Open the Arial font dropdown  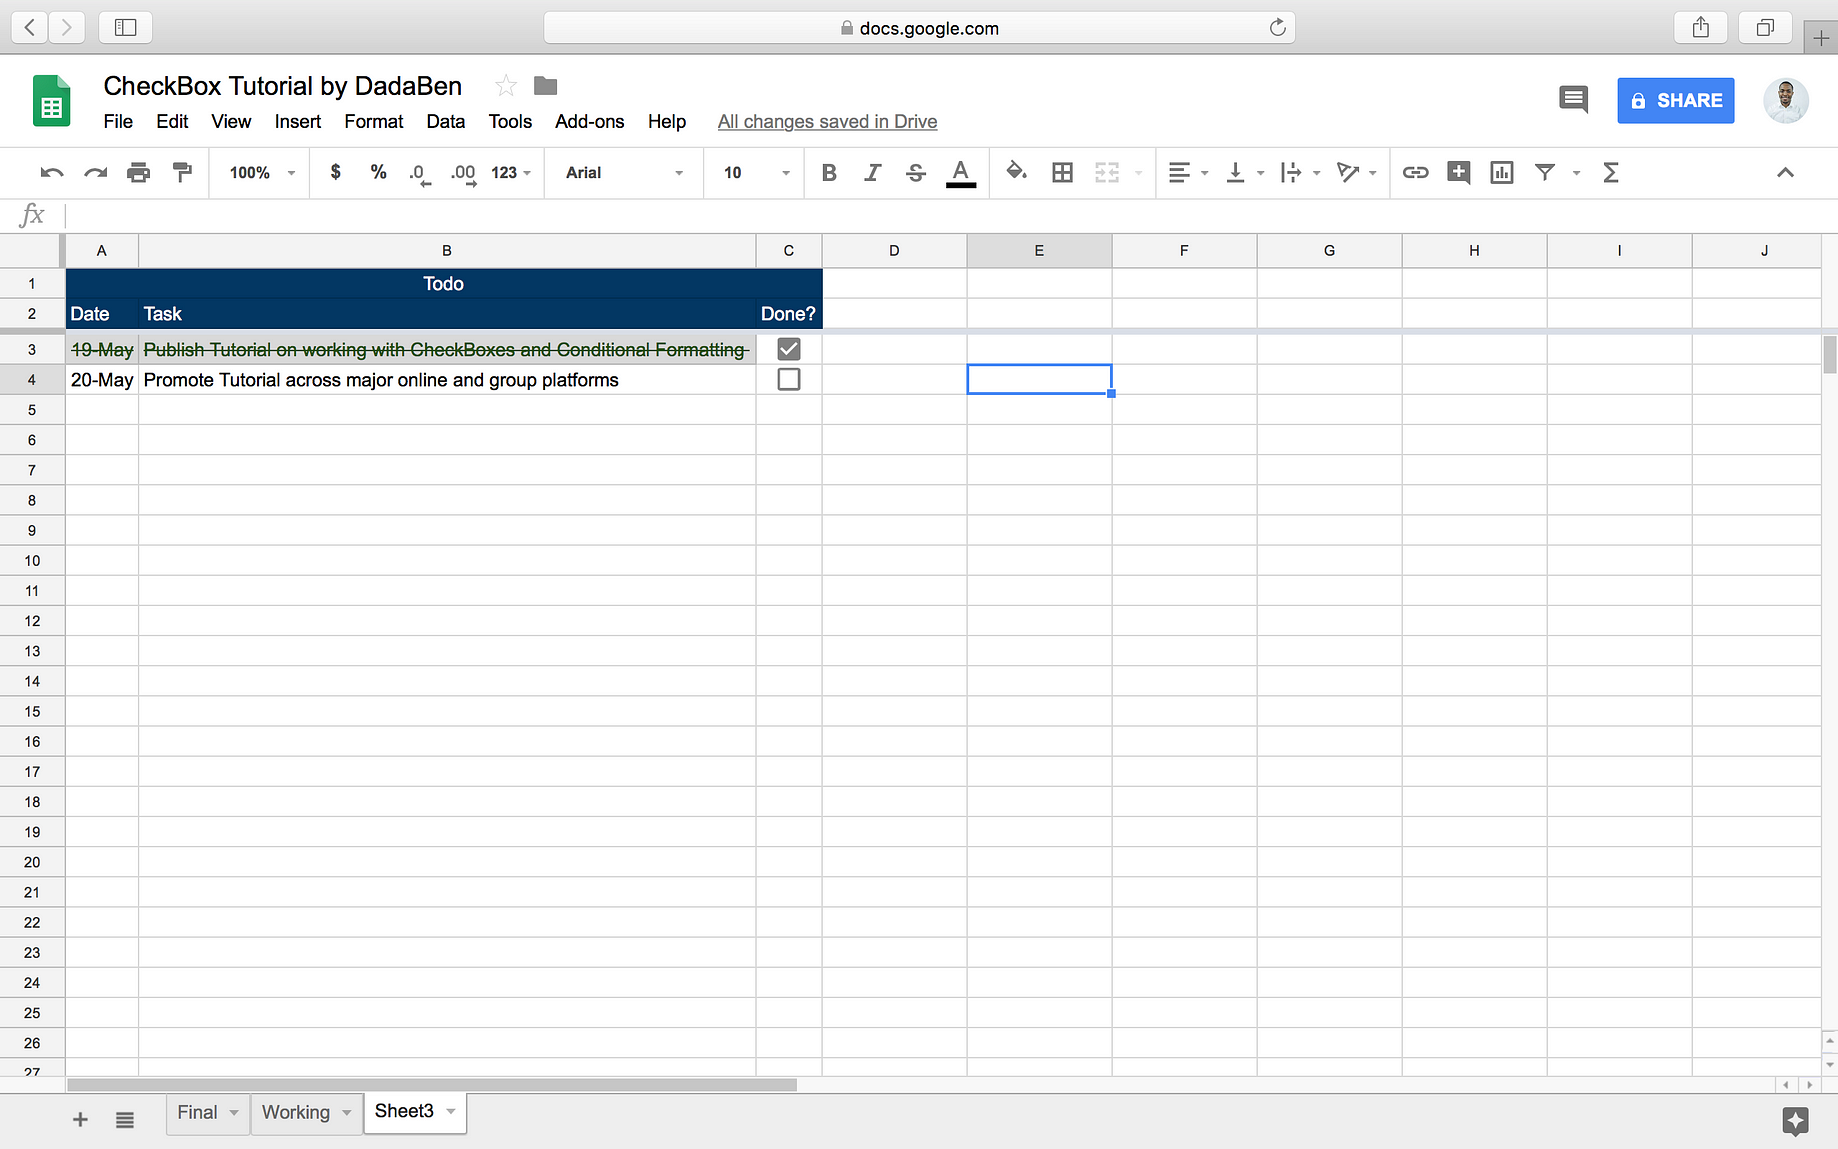click(x=624, y=172)
